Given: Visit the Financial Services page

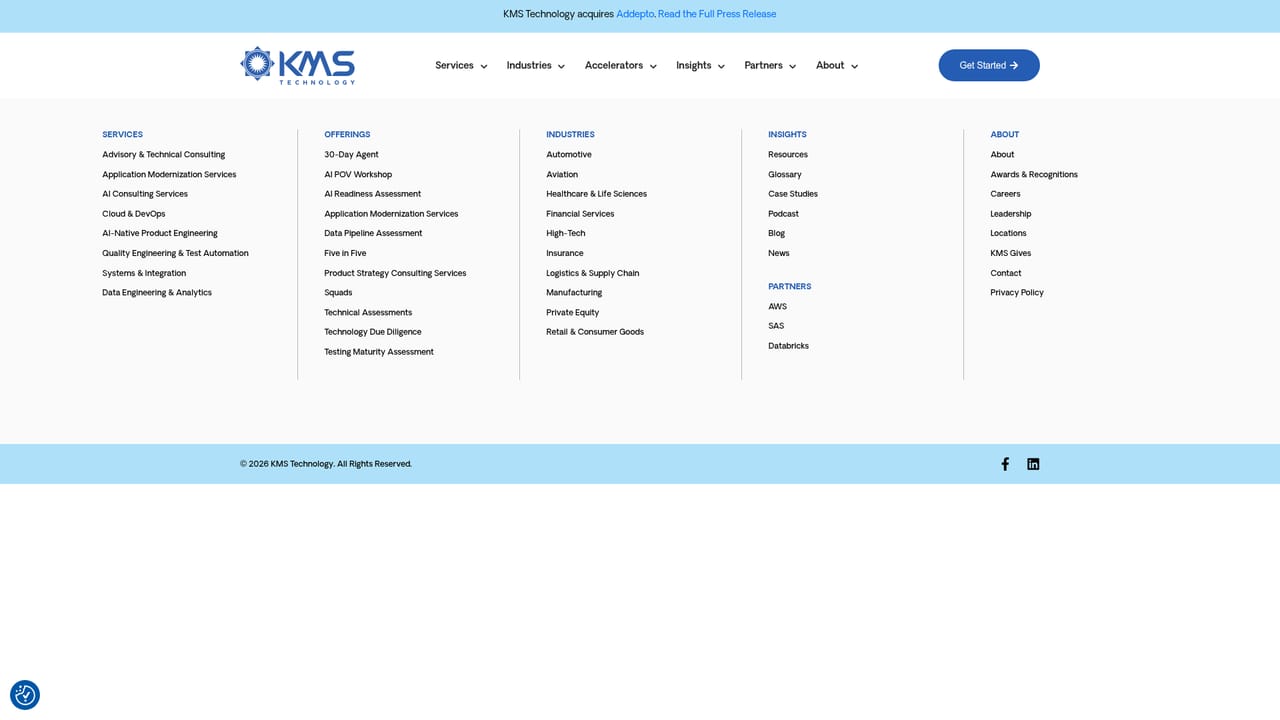Looking at the screenshot, I should (580, 214).
